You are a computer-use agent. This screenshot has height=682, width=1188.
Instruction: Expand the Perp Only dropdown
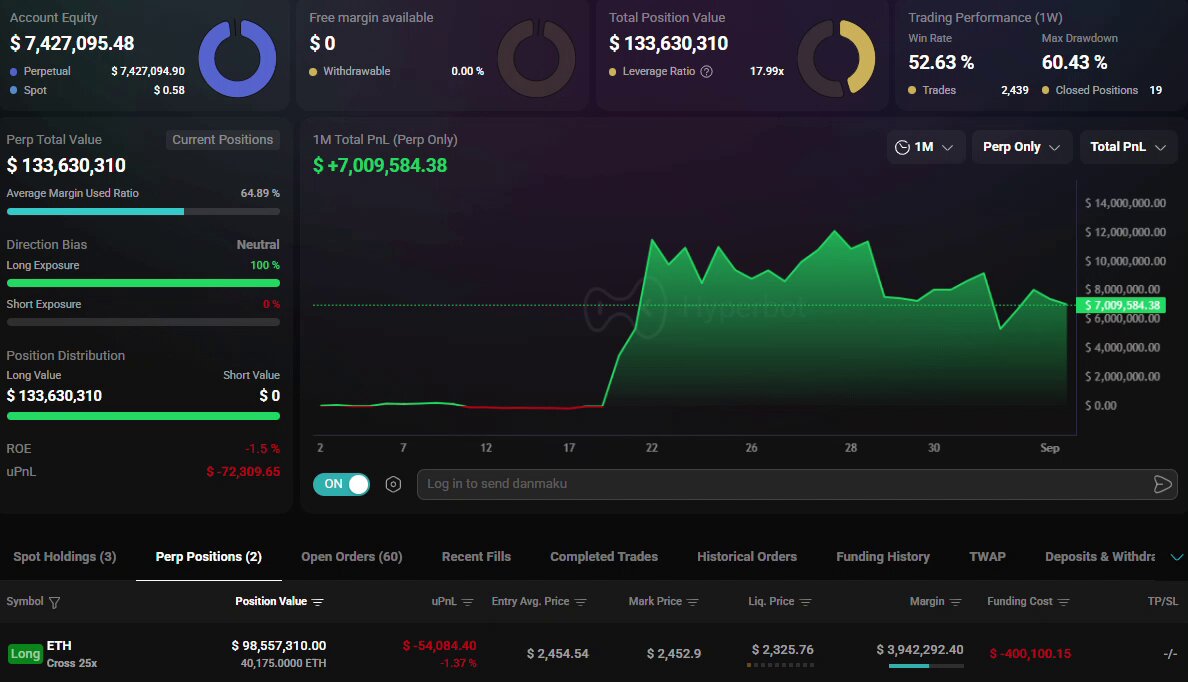(1021, 147)
